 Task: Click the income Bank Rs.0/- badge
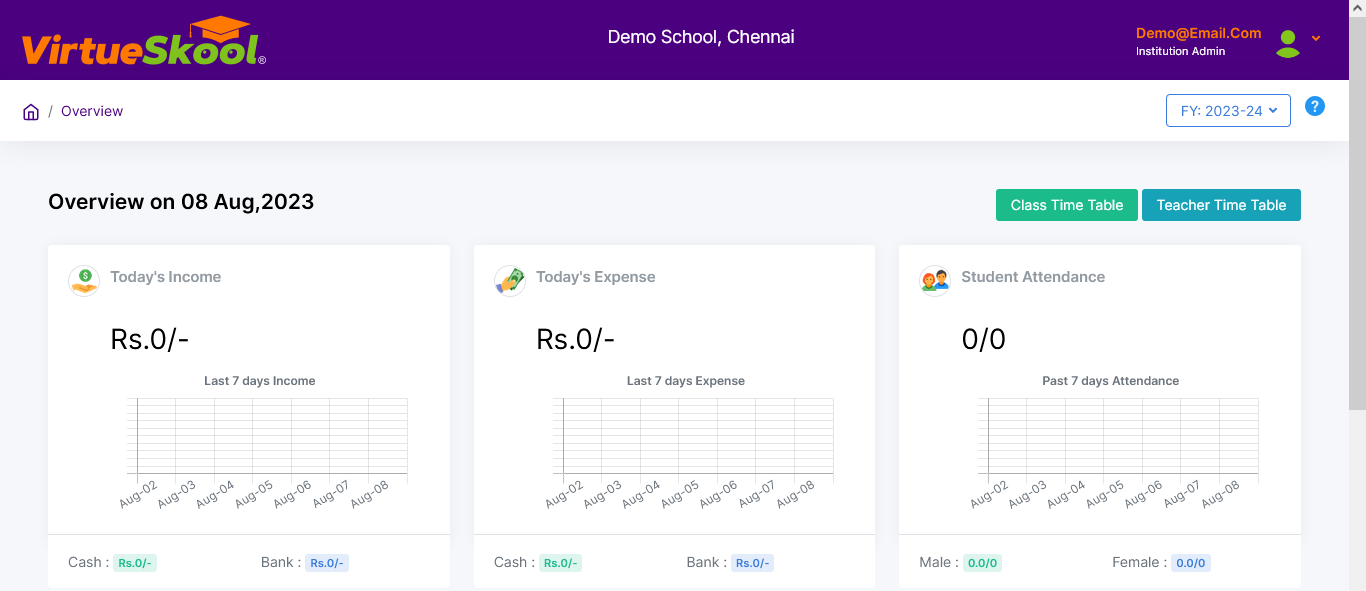coord(327,563)
